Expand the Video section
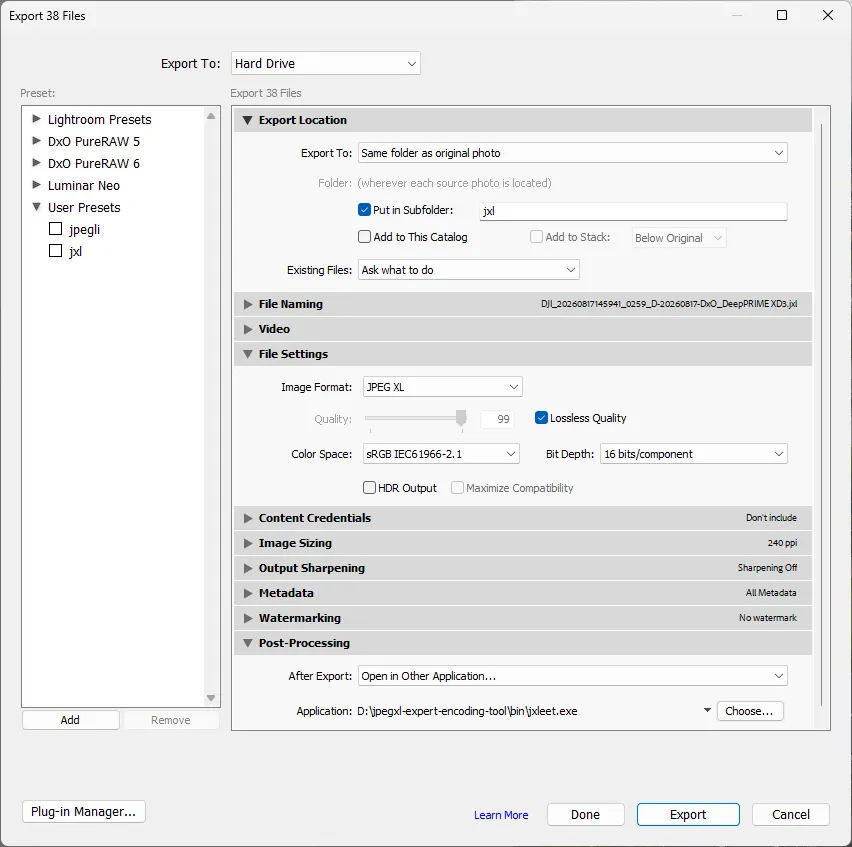This screenshot has width=852, height=847. (x=248, y=329)
